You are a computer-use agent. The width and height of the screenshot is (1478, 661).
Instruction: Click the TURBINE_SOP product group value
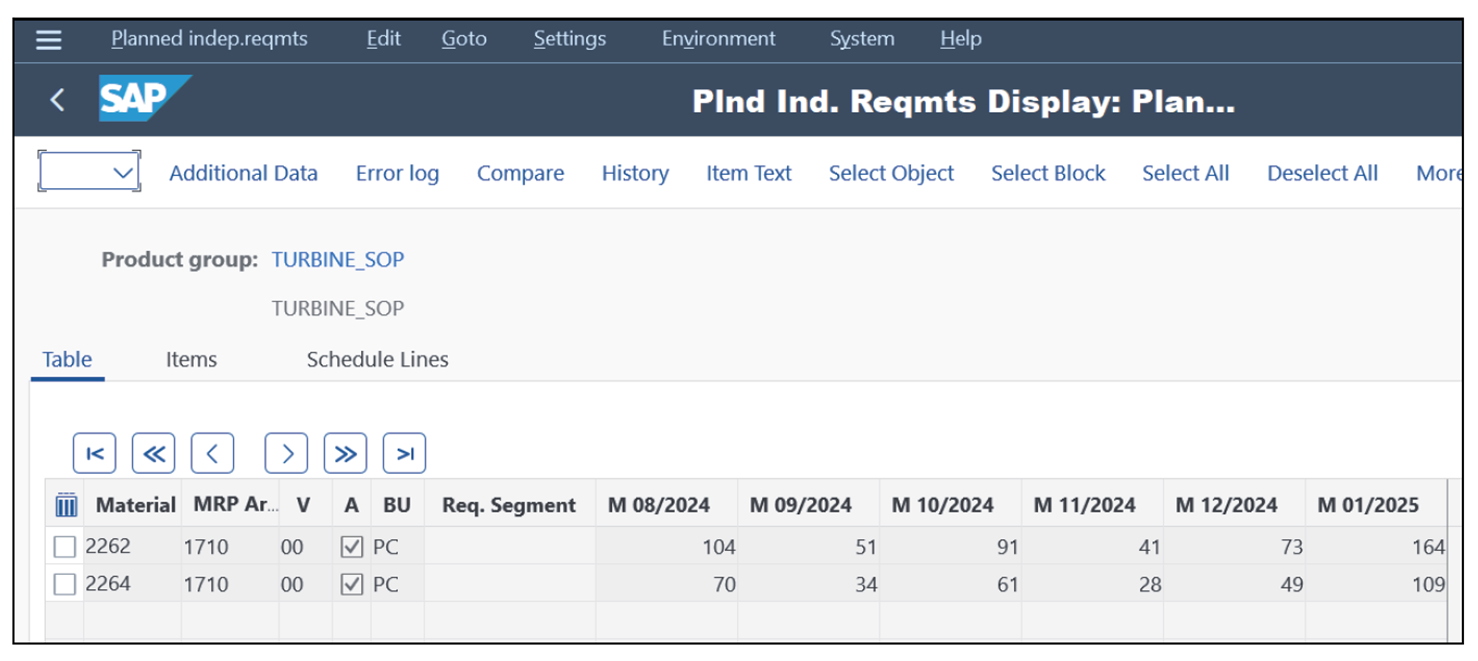point(338,260)
